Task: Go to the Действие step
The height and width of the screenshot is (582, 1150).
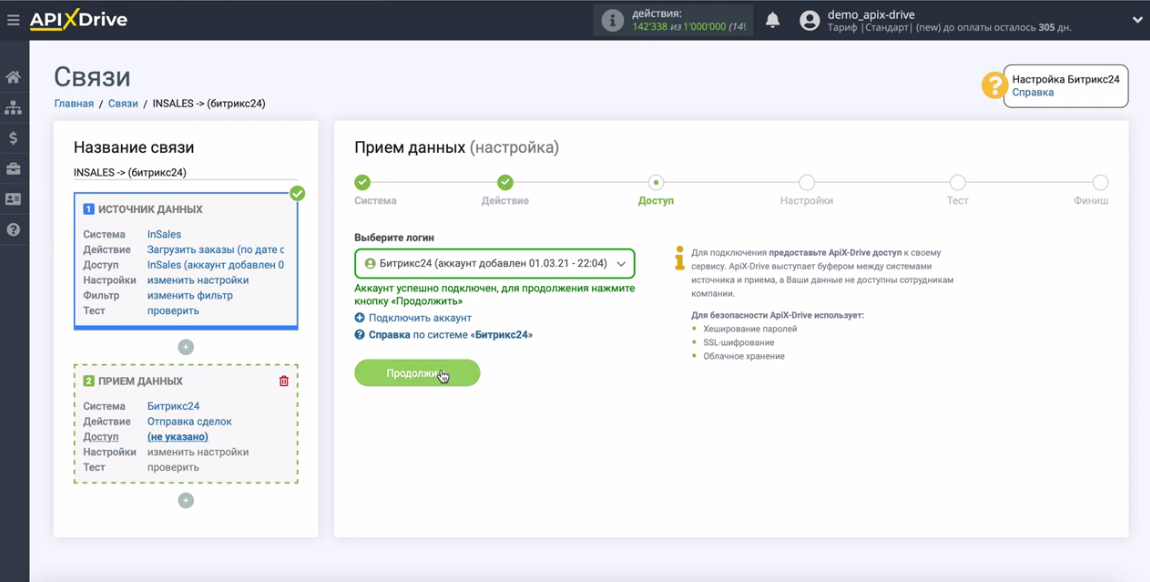Action: coord(505,183)
